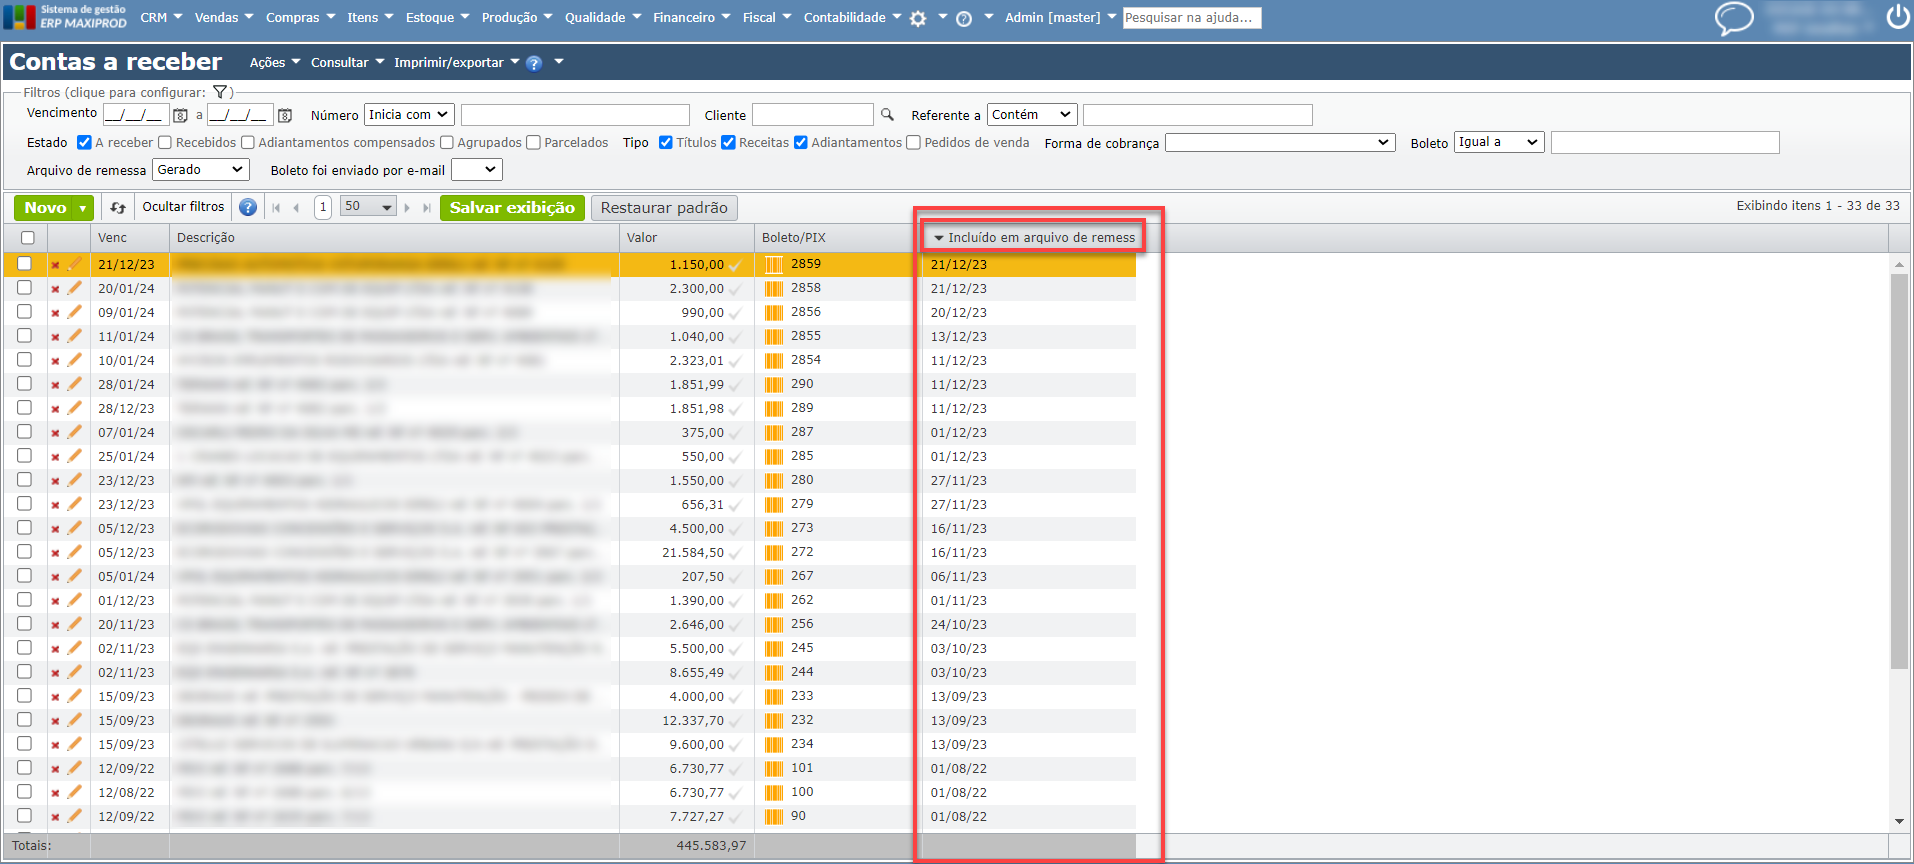Click the 'Restaurar padrão' button
The width and height of the screenshot is (1914, 864).
click(664, 208)
